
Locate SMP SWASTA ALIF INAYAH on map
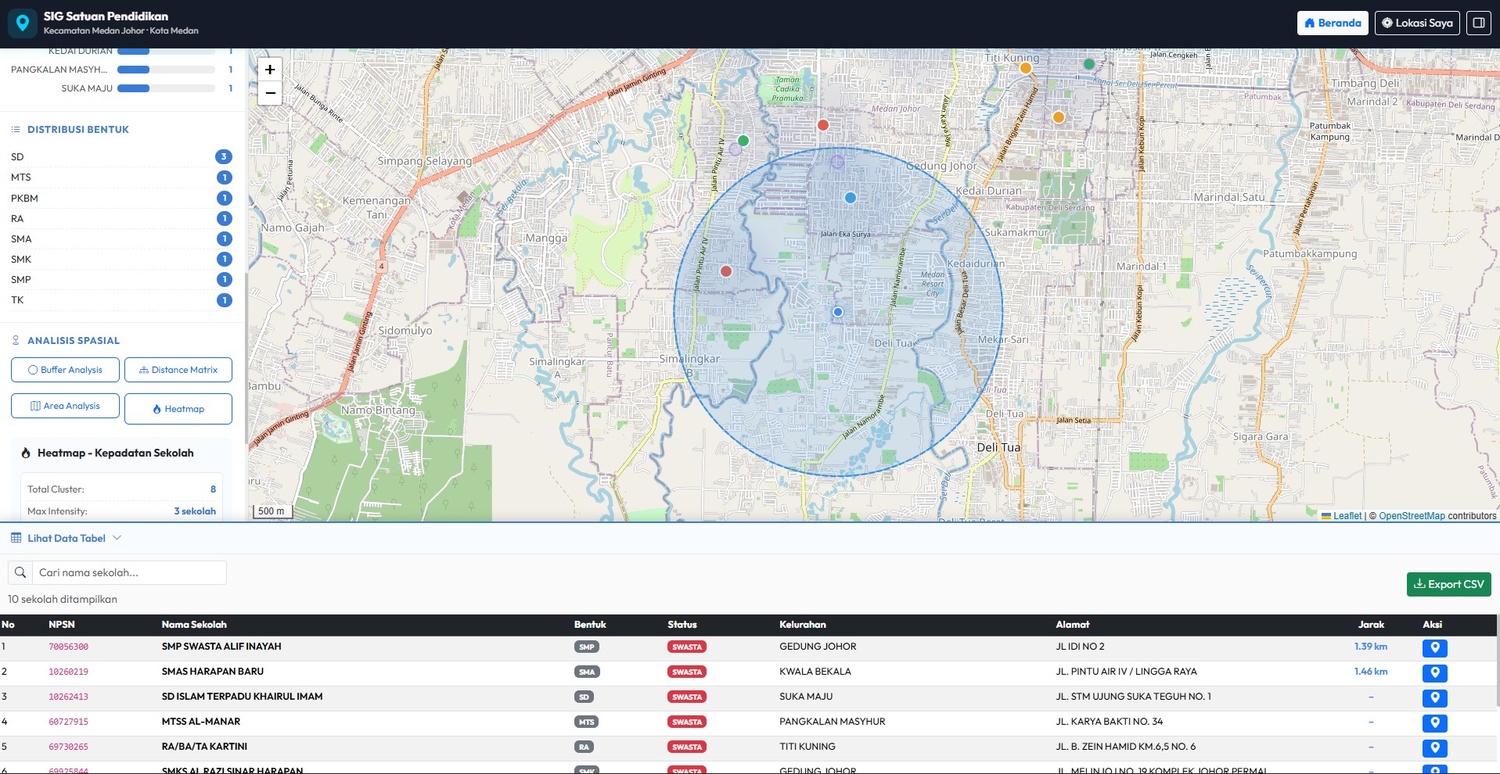pos(1434,648)
